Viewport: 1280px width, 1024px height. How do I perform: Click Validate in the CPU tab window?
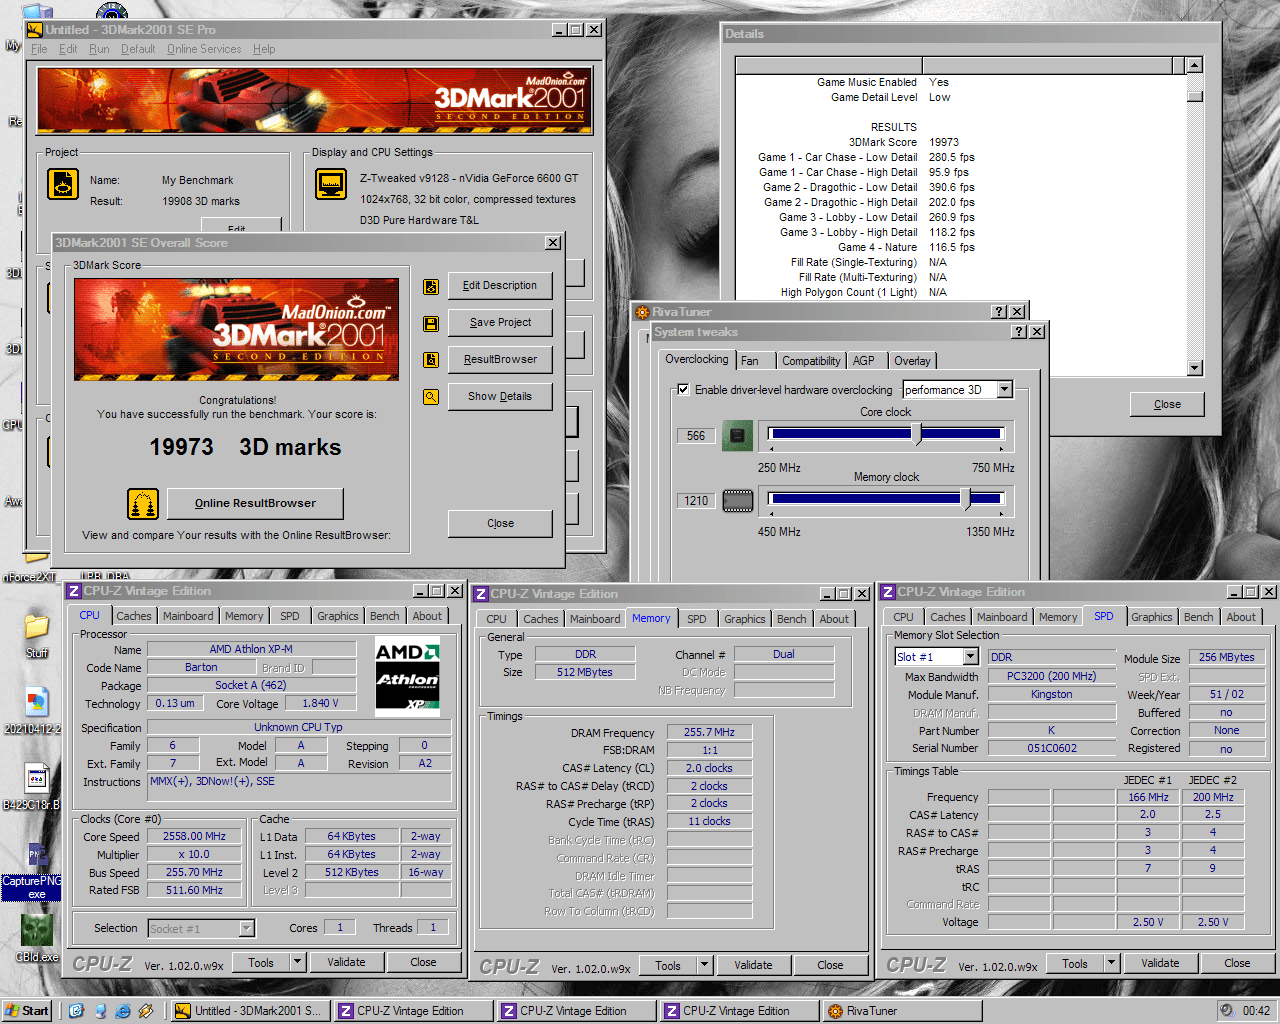pyautogui.click(x=346, y=962)
